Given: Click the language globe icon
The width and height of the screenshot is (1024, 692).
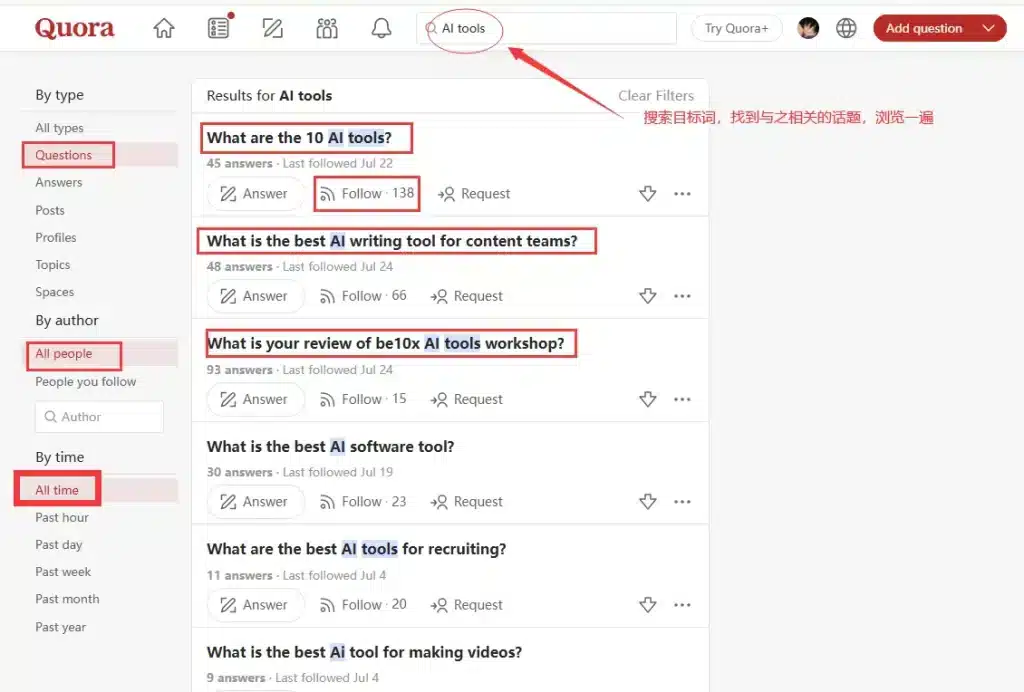Looking at the screenshot, I should pyautogui.click(x=846, y=29).
